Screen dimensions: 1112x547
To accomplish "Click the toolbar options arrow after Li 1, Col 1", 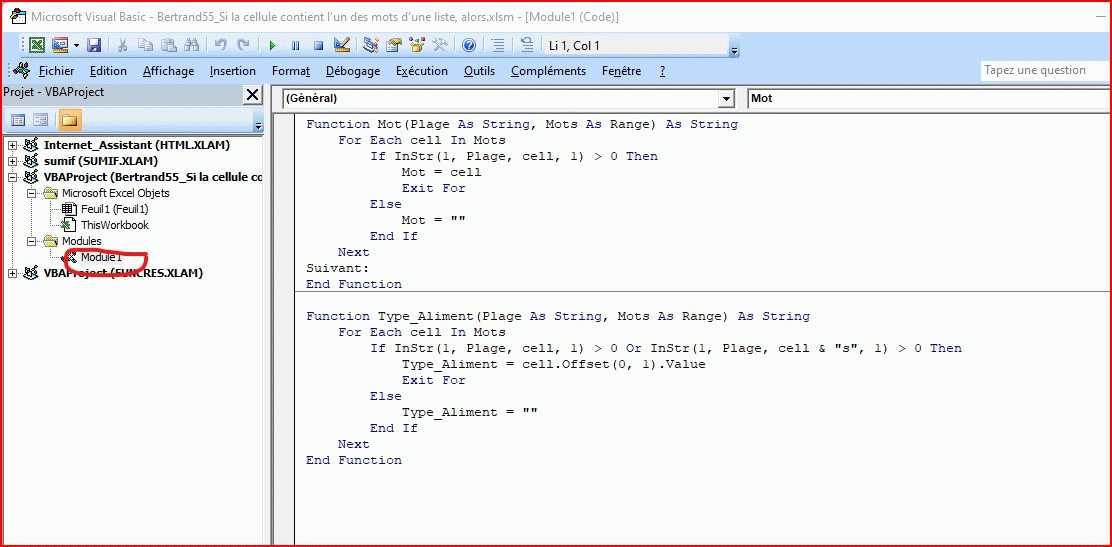I will coord(734,50).
